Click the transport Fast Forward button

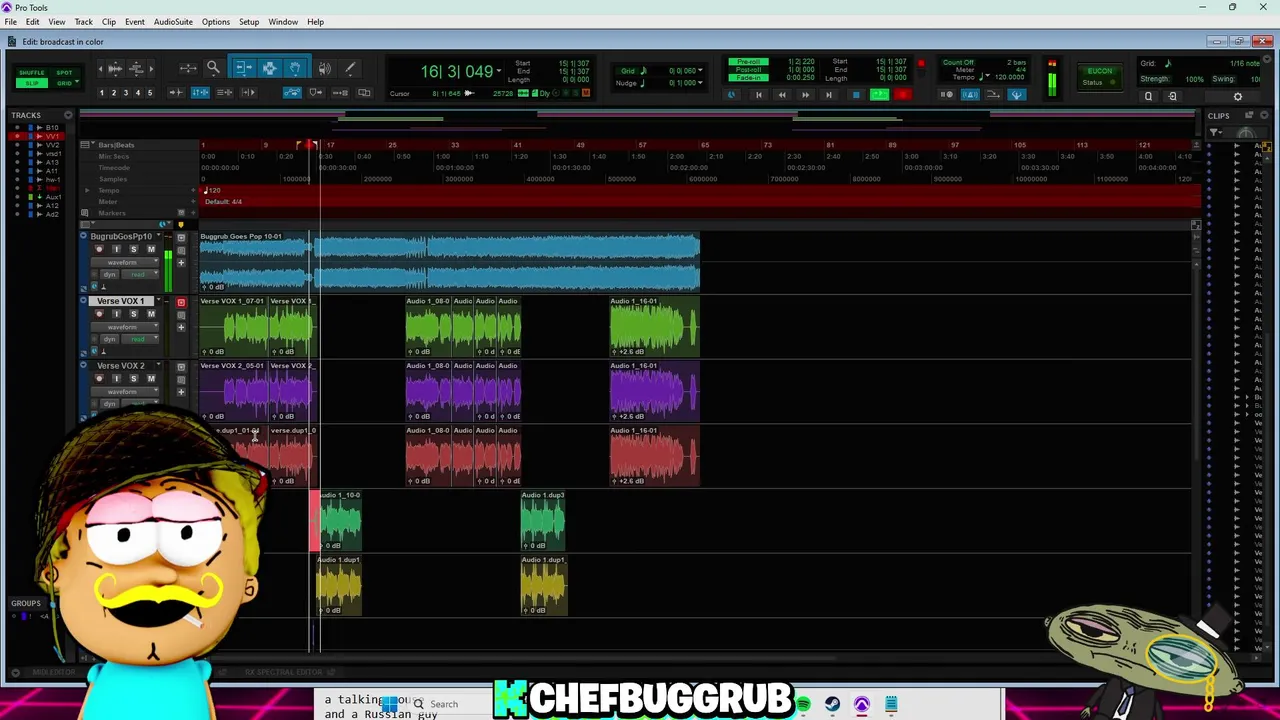pos(805,95)
